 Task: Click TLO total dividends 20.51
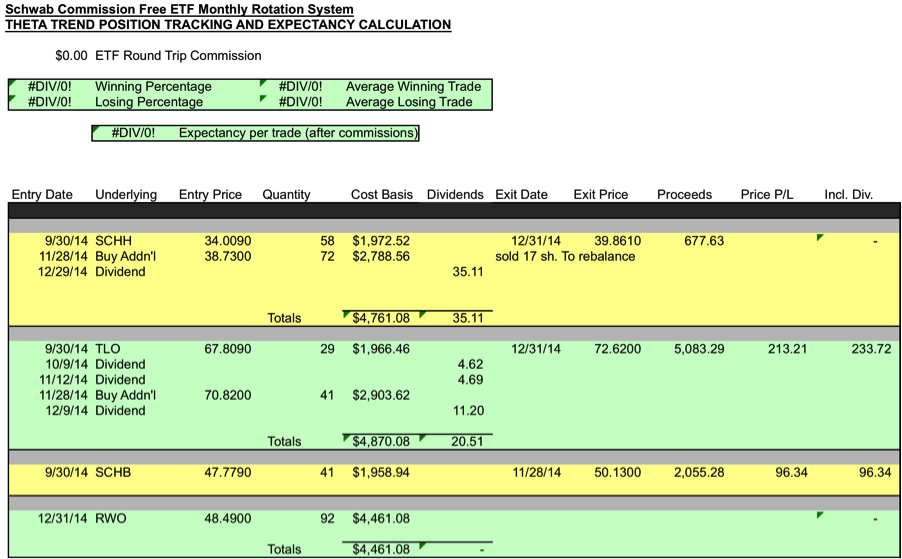(x=468, y=442)
